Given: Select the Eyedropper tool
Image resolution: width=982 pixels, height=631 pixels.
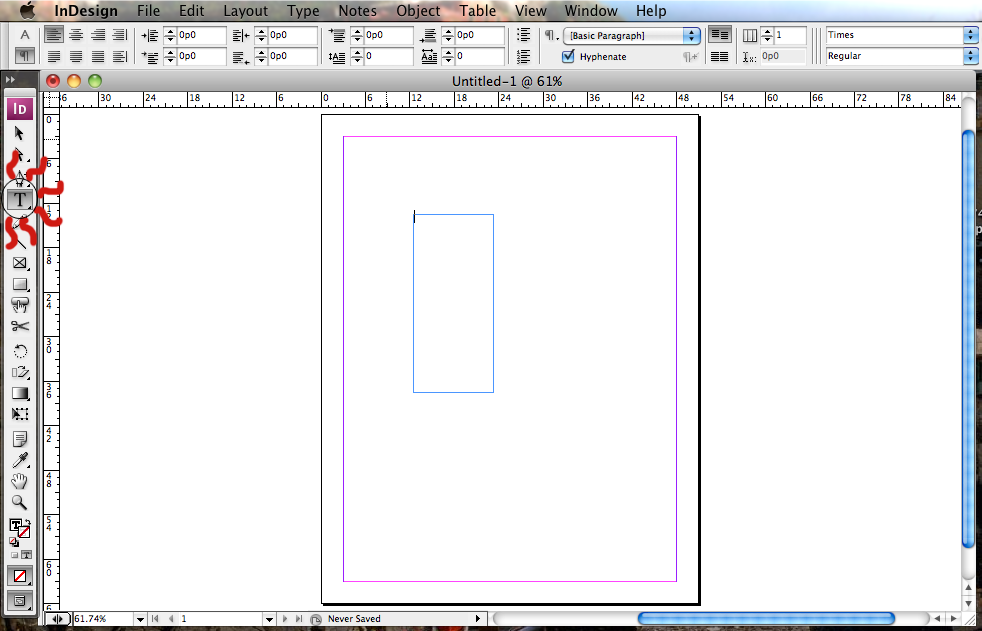Looking at the screenshot, I should 20,460.
